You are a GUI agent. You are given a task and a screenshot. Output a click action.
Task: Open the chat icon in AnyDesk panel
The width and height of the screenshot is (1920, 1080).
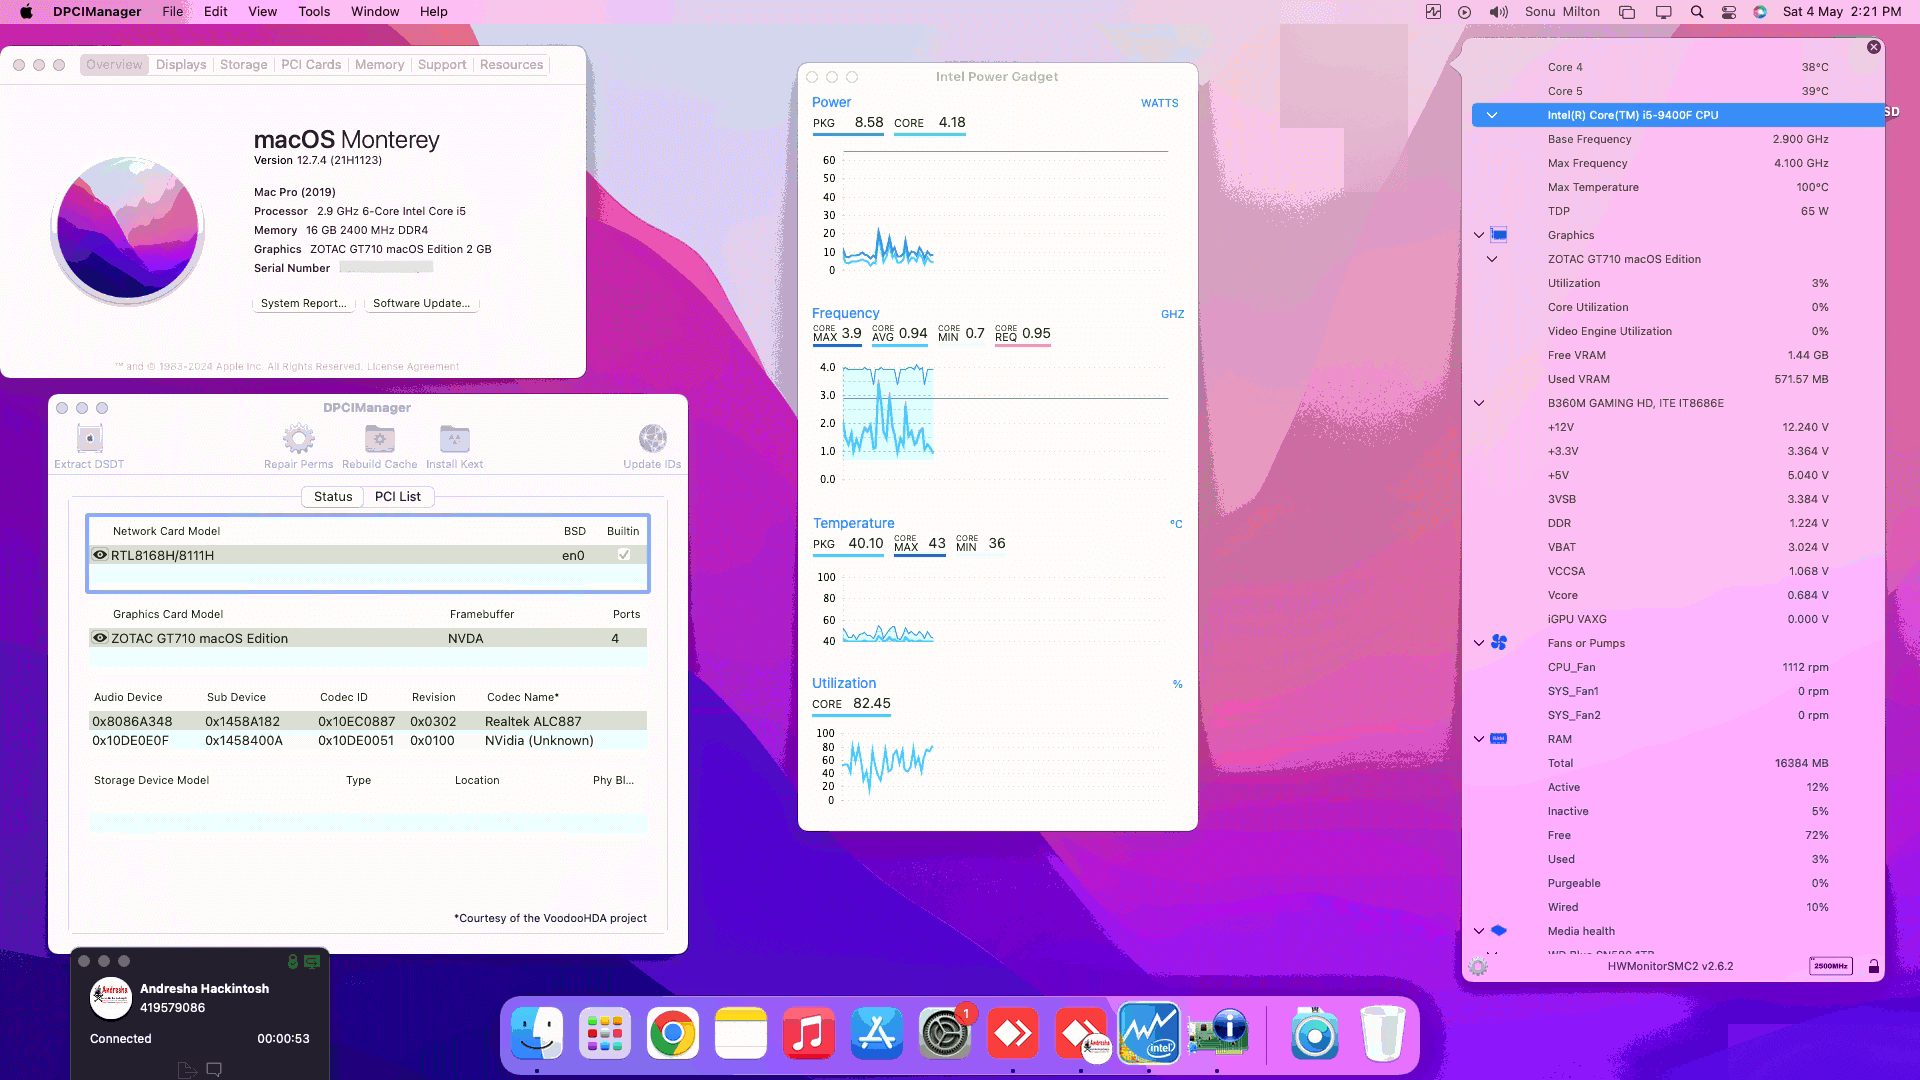(214, 1069)
